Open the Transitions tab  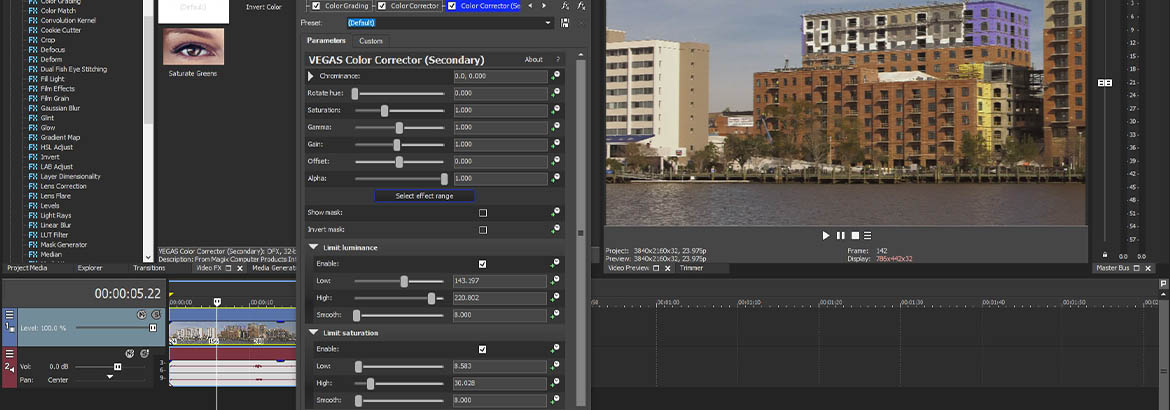149,268
